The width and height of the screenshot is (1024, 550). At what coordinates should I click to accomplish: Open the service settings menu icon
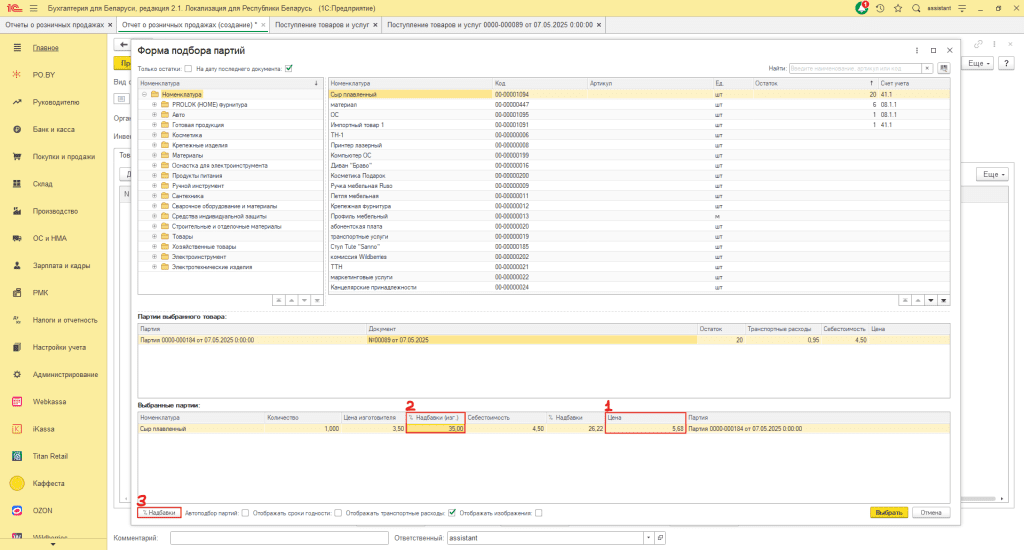pyautogui.click(x=962, y=8)
